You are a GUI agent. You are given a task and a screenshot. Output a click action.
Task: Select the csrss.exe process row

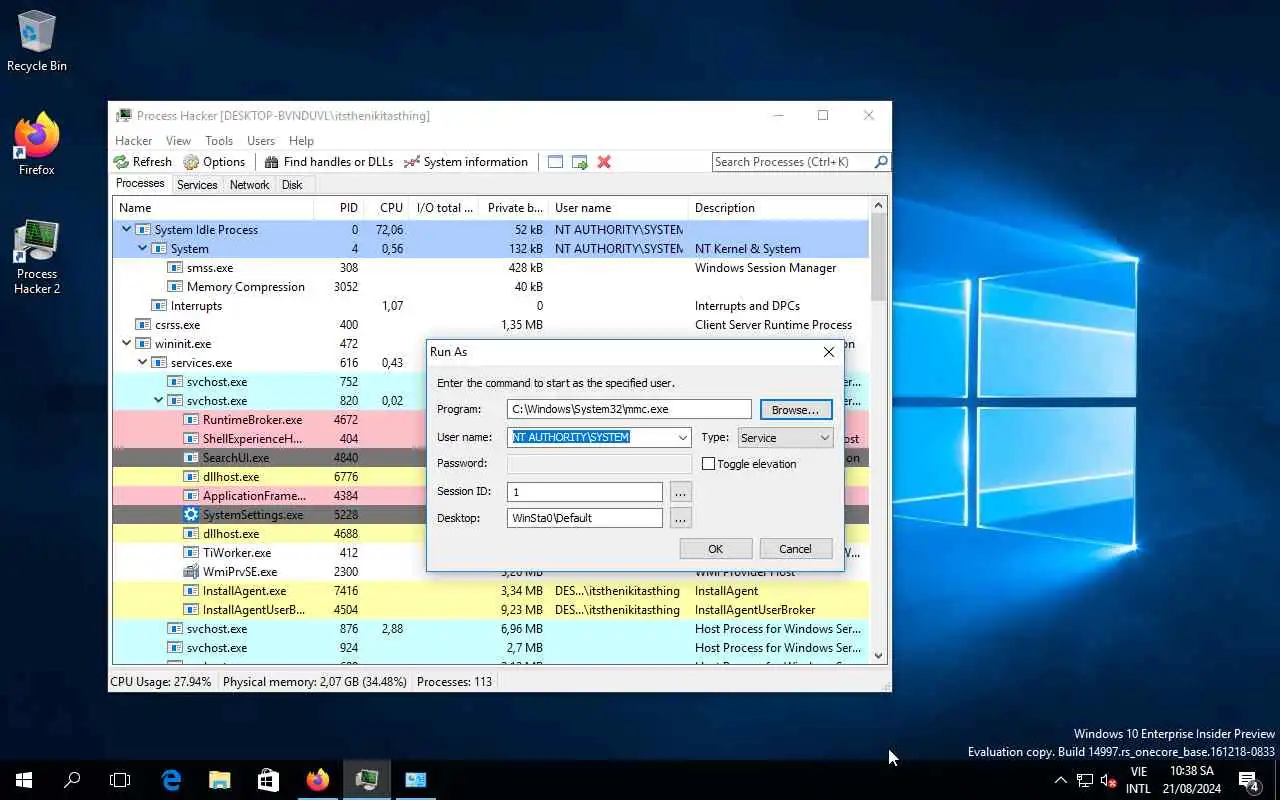[490, 325]
